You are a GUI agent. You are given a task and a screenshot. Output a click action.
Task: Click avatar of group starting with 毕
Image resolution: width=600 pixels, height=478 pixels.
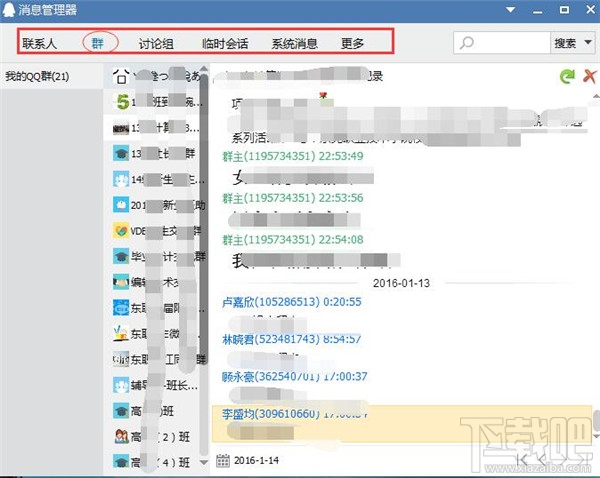point(121,256)
